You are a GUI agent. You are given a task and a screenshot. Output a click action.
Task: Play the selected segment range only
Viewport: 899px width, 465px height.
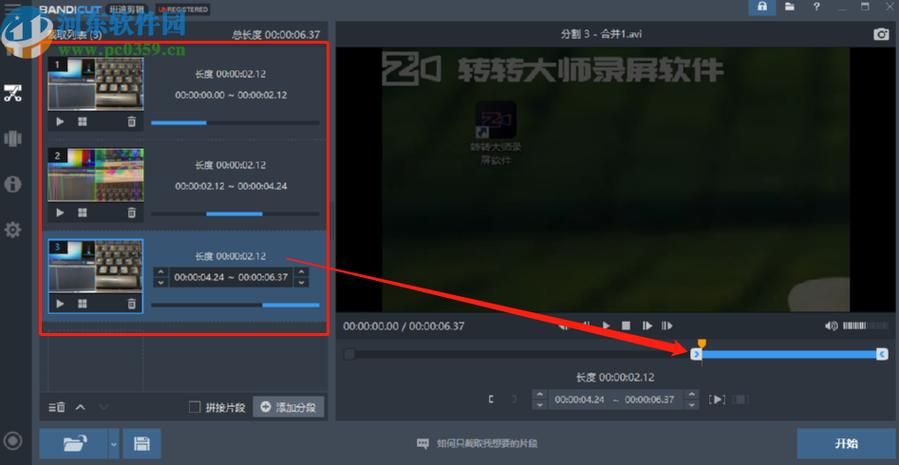[x=717, y=399]
